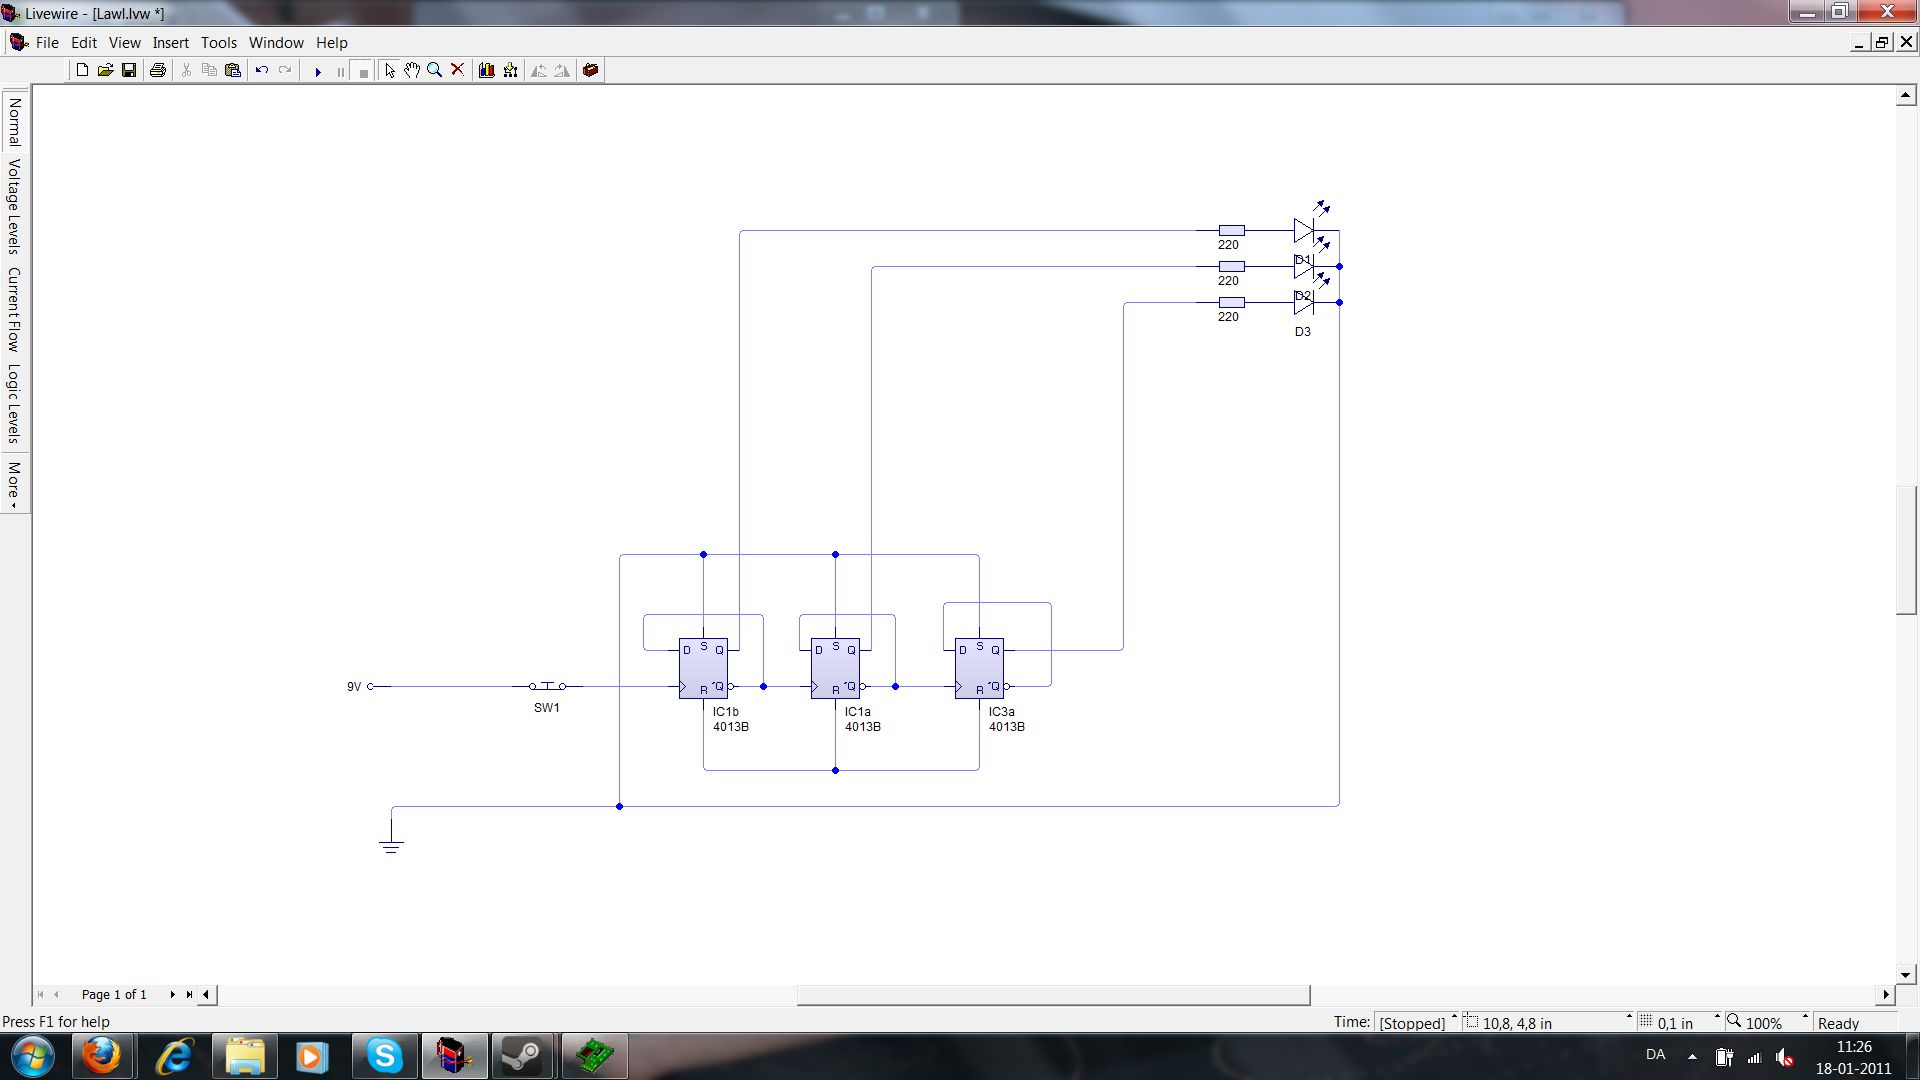Open Skype from the taskbar
Image resolution: width=1920 pixels, height=1080 pixels.
pos(384,1056)
